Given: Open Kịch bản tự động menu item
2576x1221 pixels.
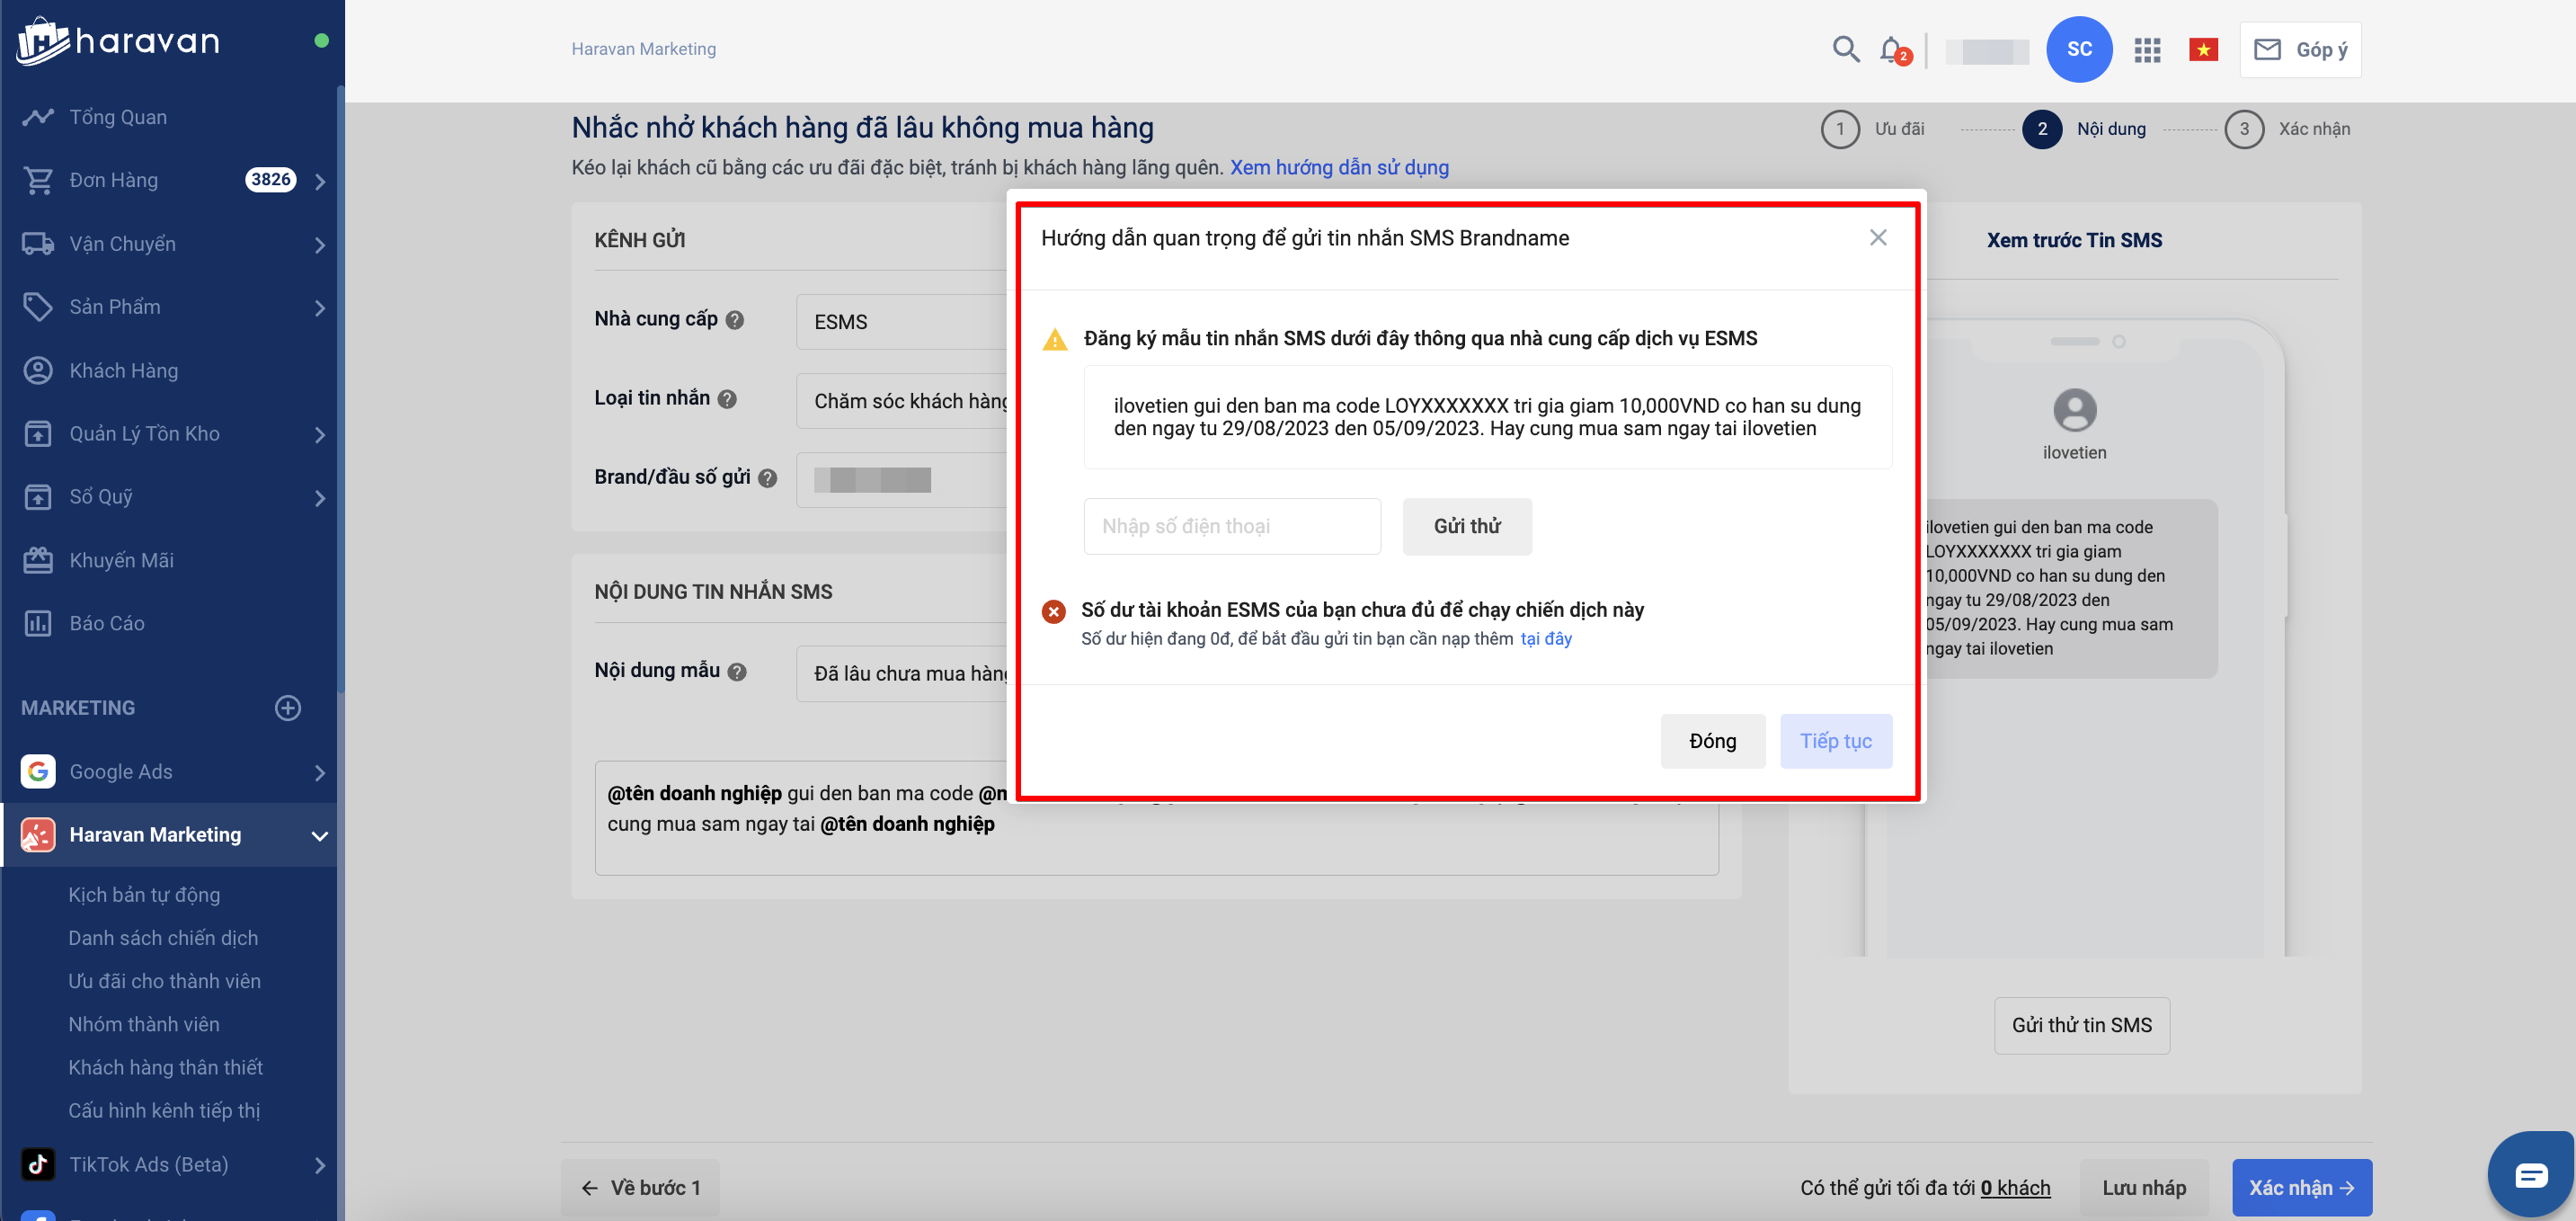Looking at the screenshot, I should coord(144,895).
